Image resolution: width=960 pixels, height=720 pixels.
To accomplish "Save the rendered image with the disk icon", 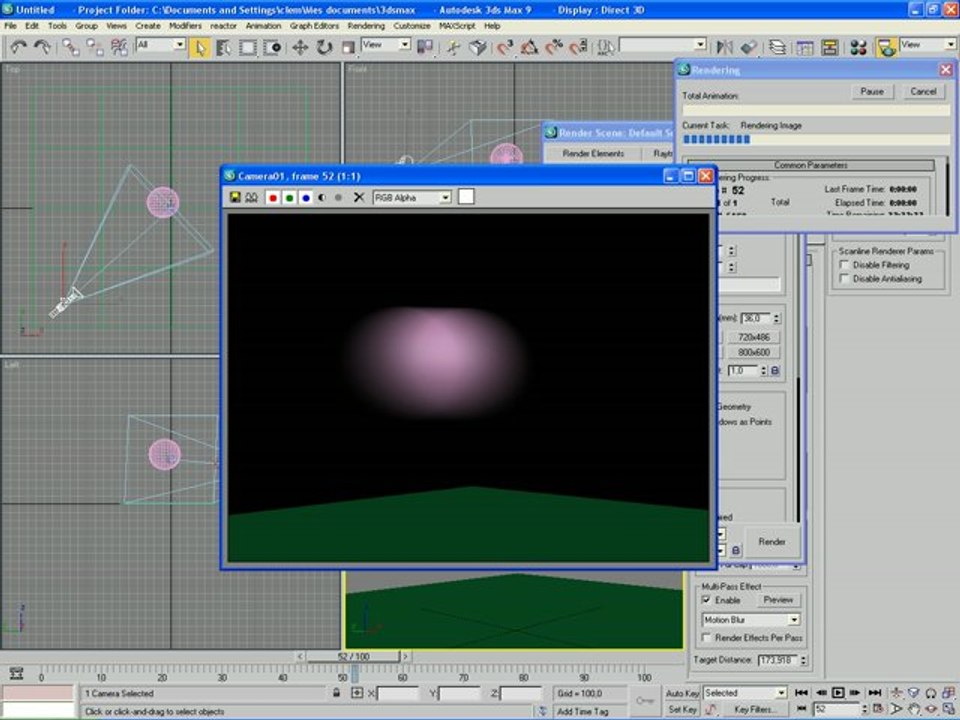I will click(235, 198).
